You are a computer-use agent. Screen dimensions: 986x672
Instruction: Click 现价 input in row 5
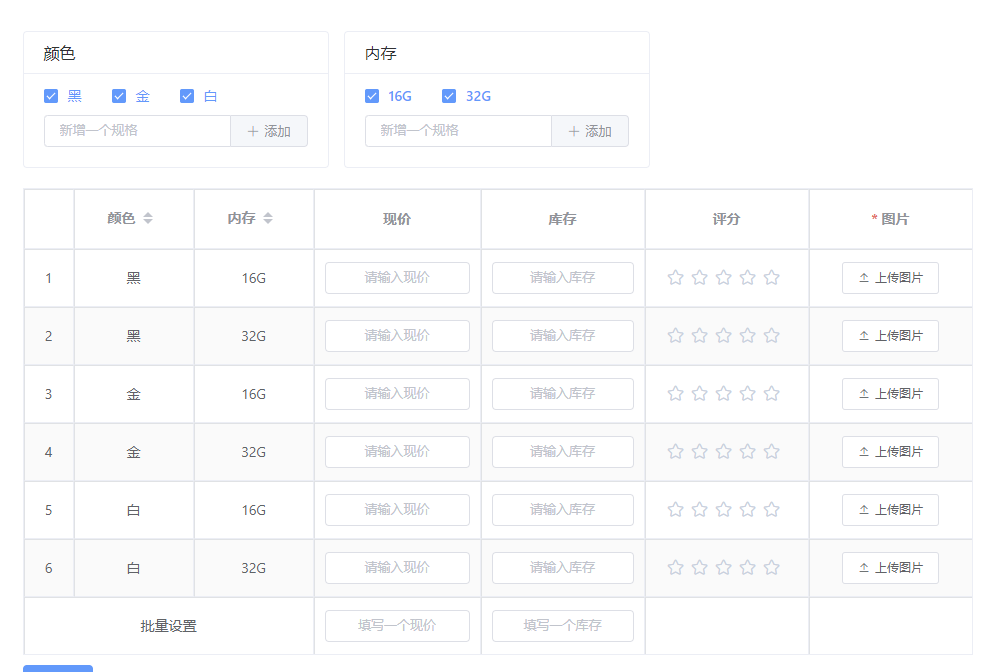click(397, 510)
